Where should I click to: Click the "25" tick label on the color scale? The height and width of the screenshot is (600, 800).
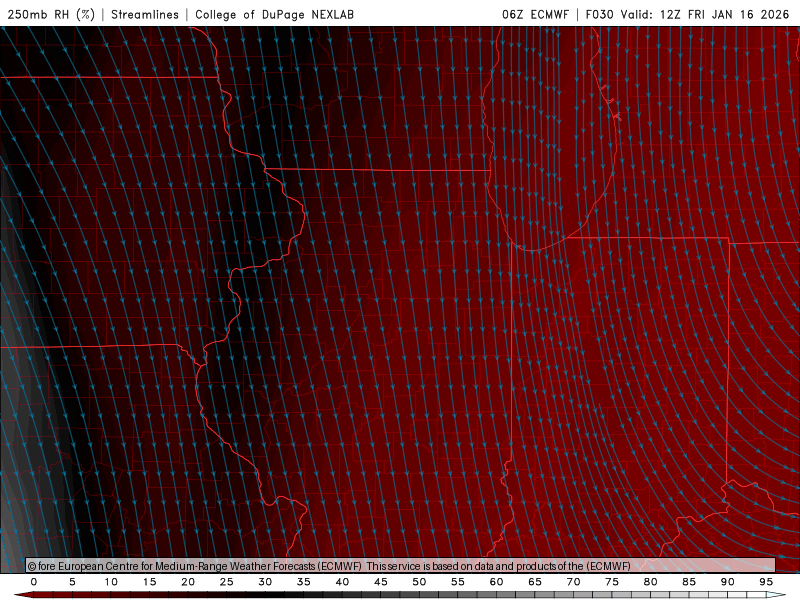(227, 582)
